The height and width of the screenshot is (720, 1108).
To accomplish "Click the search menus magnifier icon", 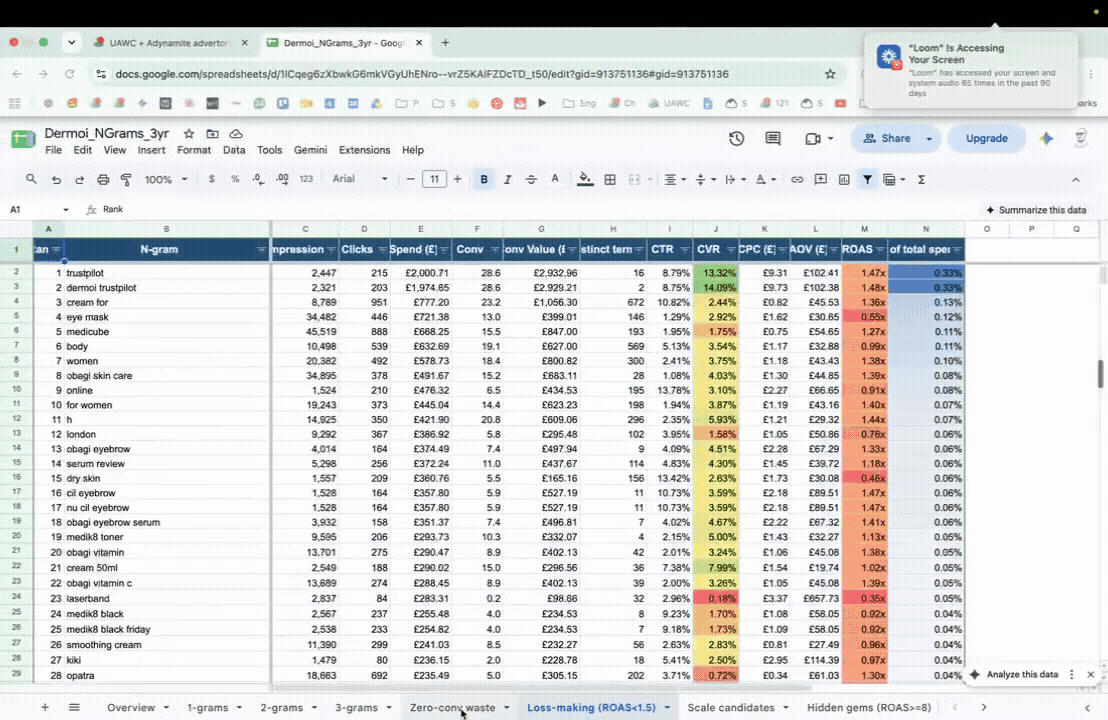I will pyautogui.click(x=31, y=179).
